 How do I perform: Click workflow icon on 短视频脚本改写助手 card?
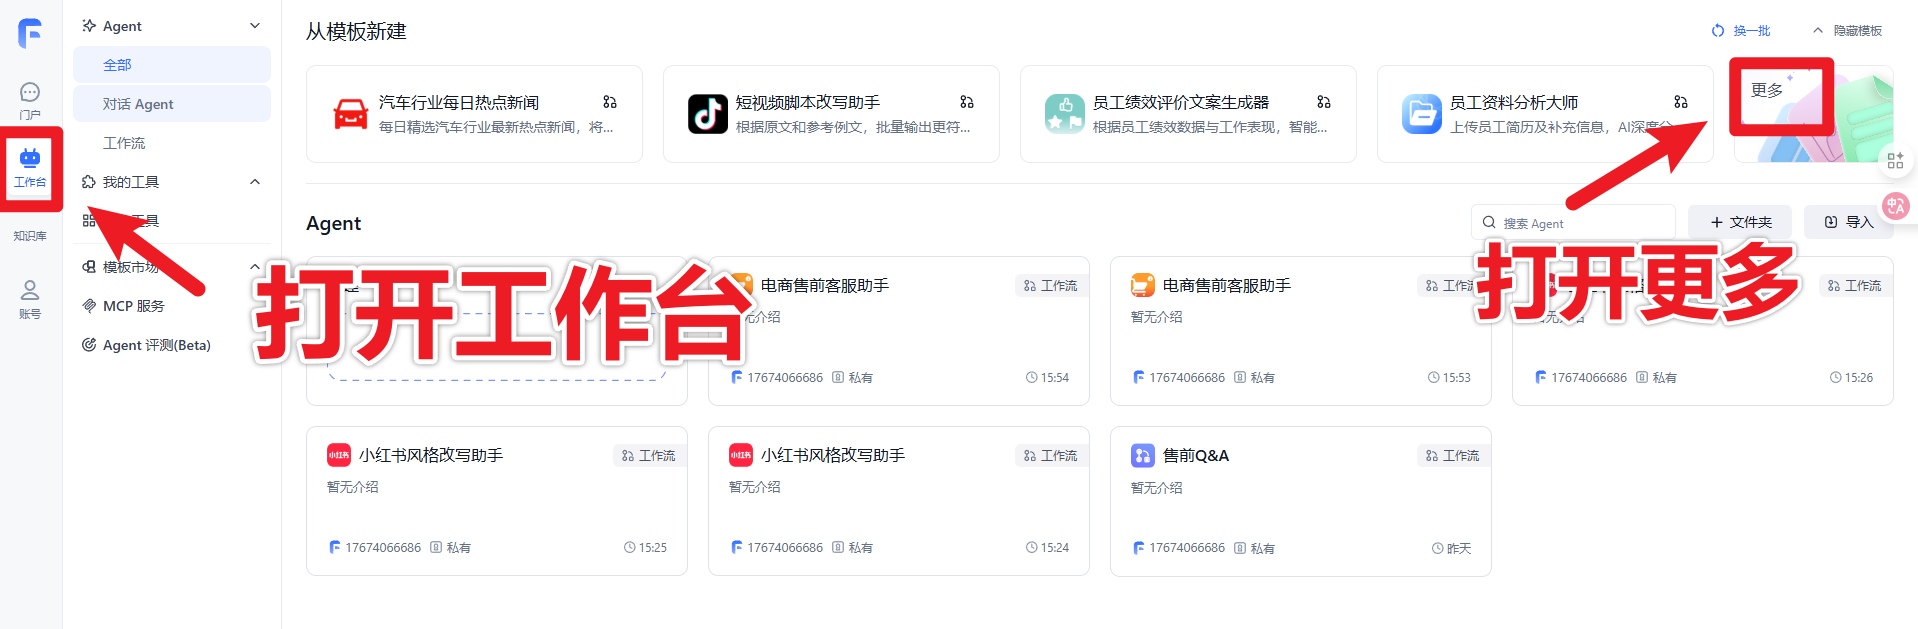coord(967,102)
